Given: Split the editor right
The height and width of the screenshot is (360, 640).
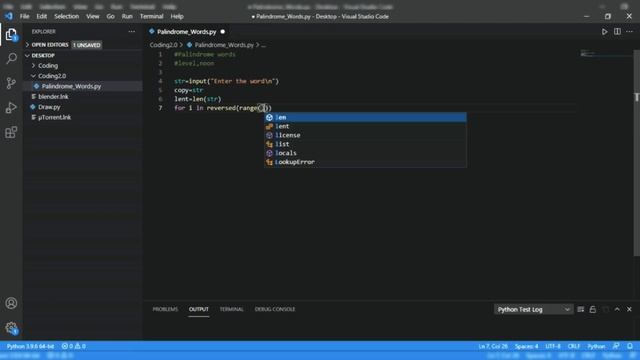Looking at the screenshot, I should pos(617,31).
